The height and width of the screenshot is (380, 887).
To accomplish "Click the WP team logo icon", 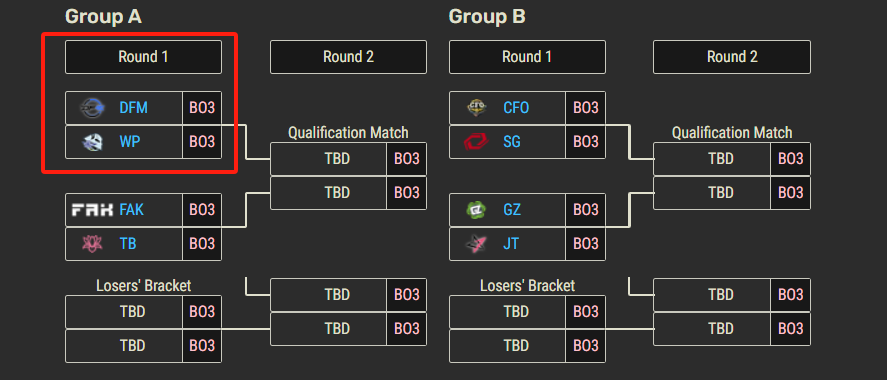I will (x=92, y=142).
